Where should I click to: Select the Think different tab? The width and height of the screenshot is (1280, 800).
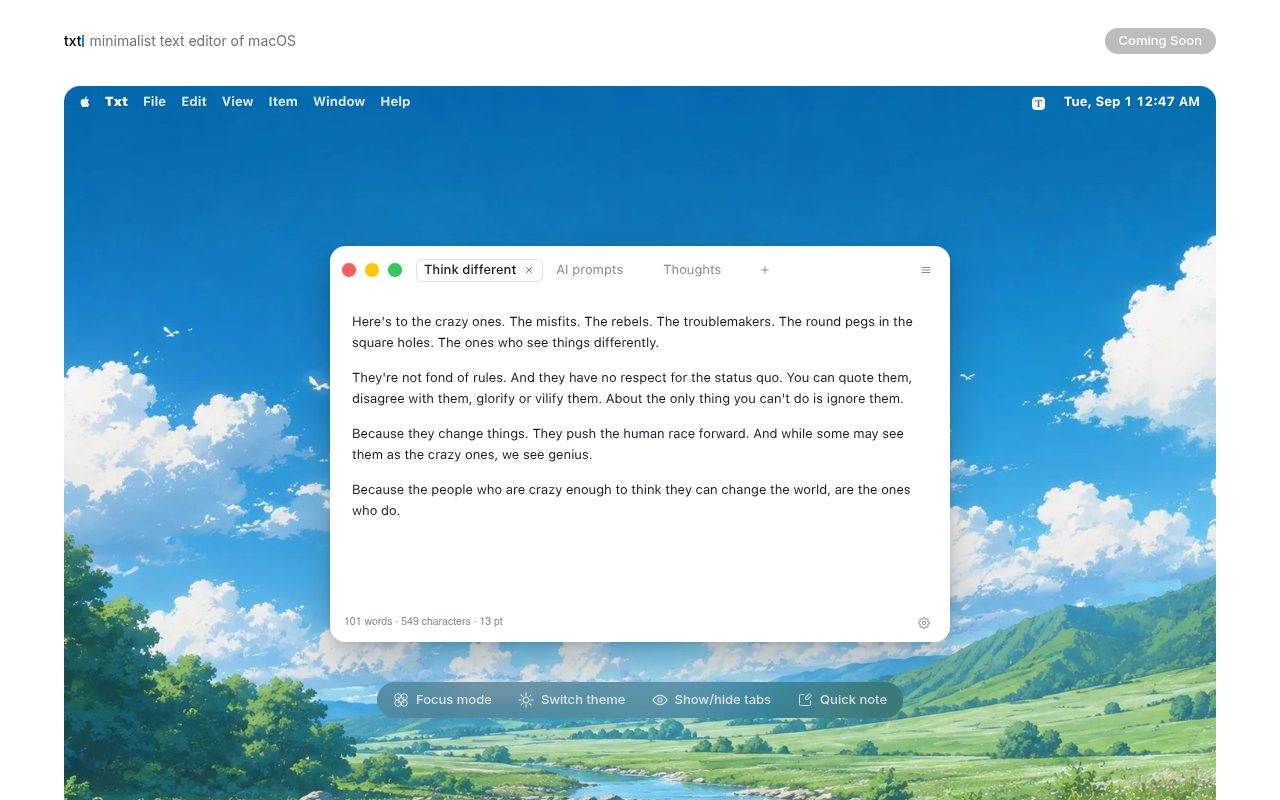pyautogui.click(x=470, y=270)
